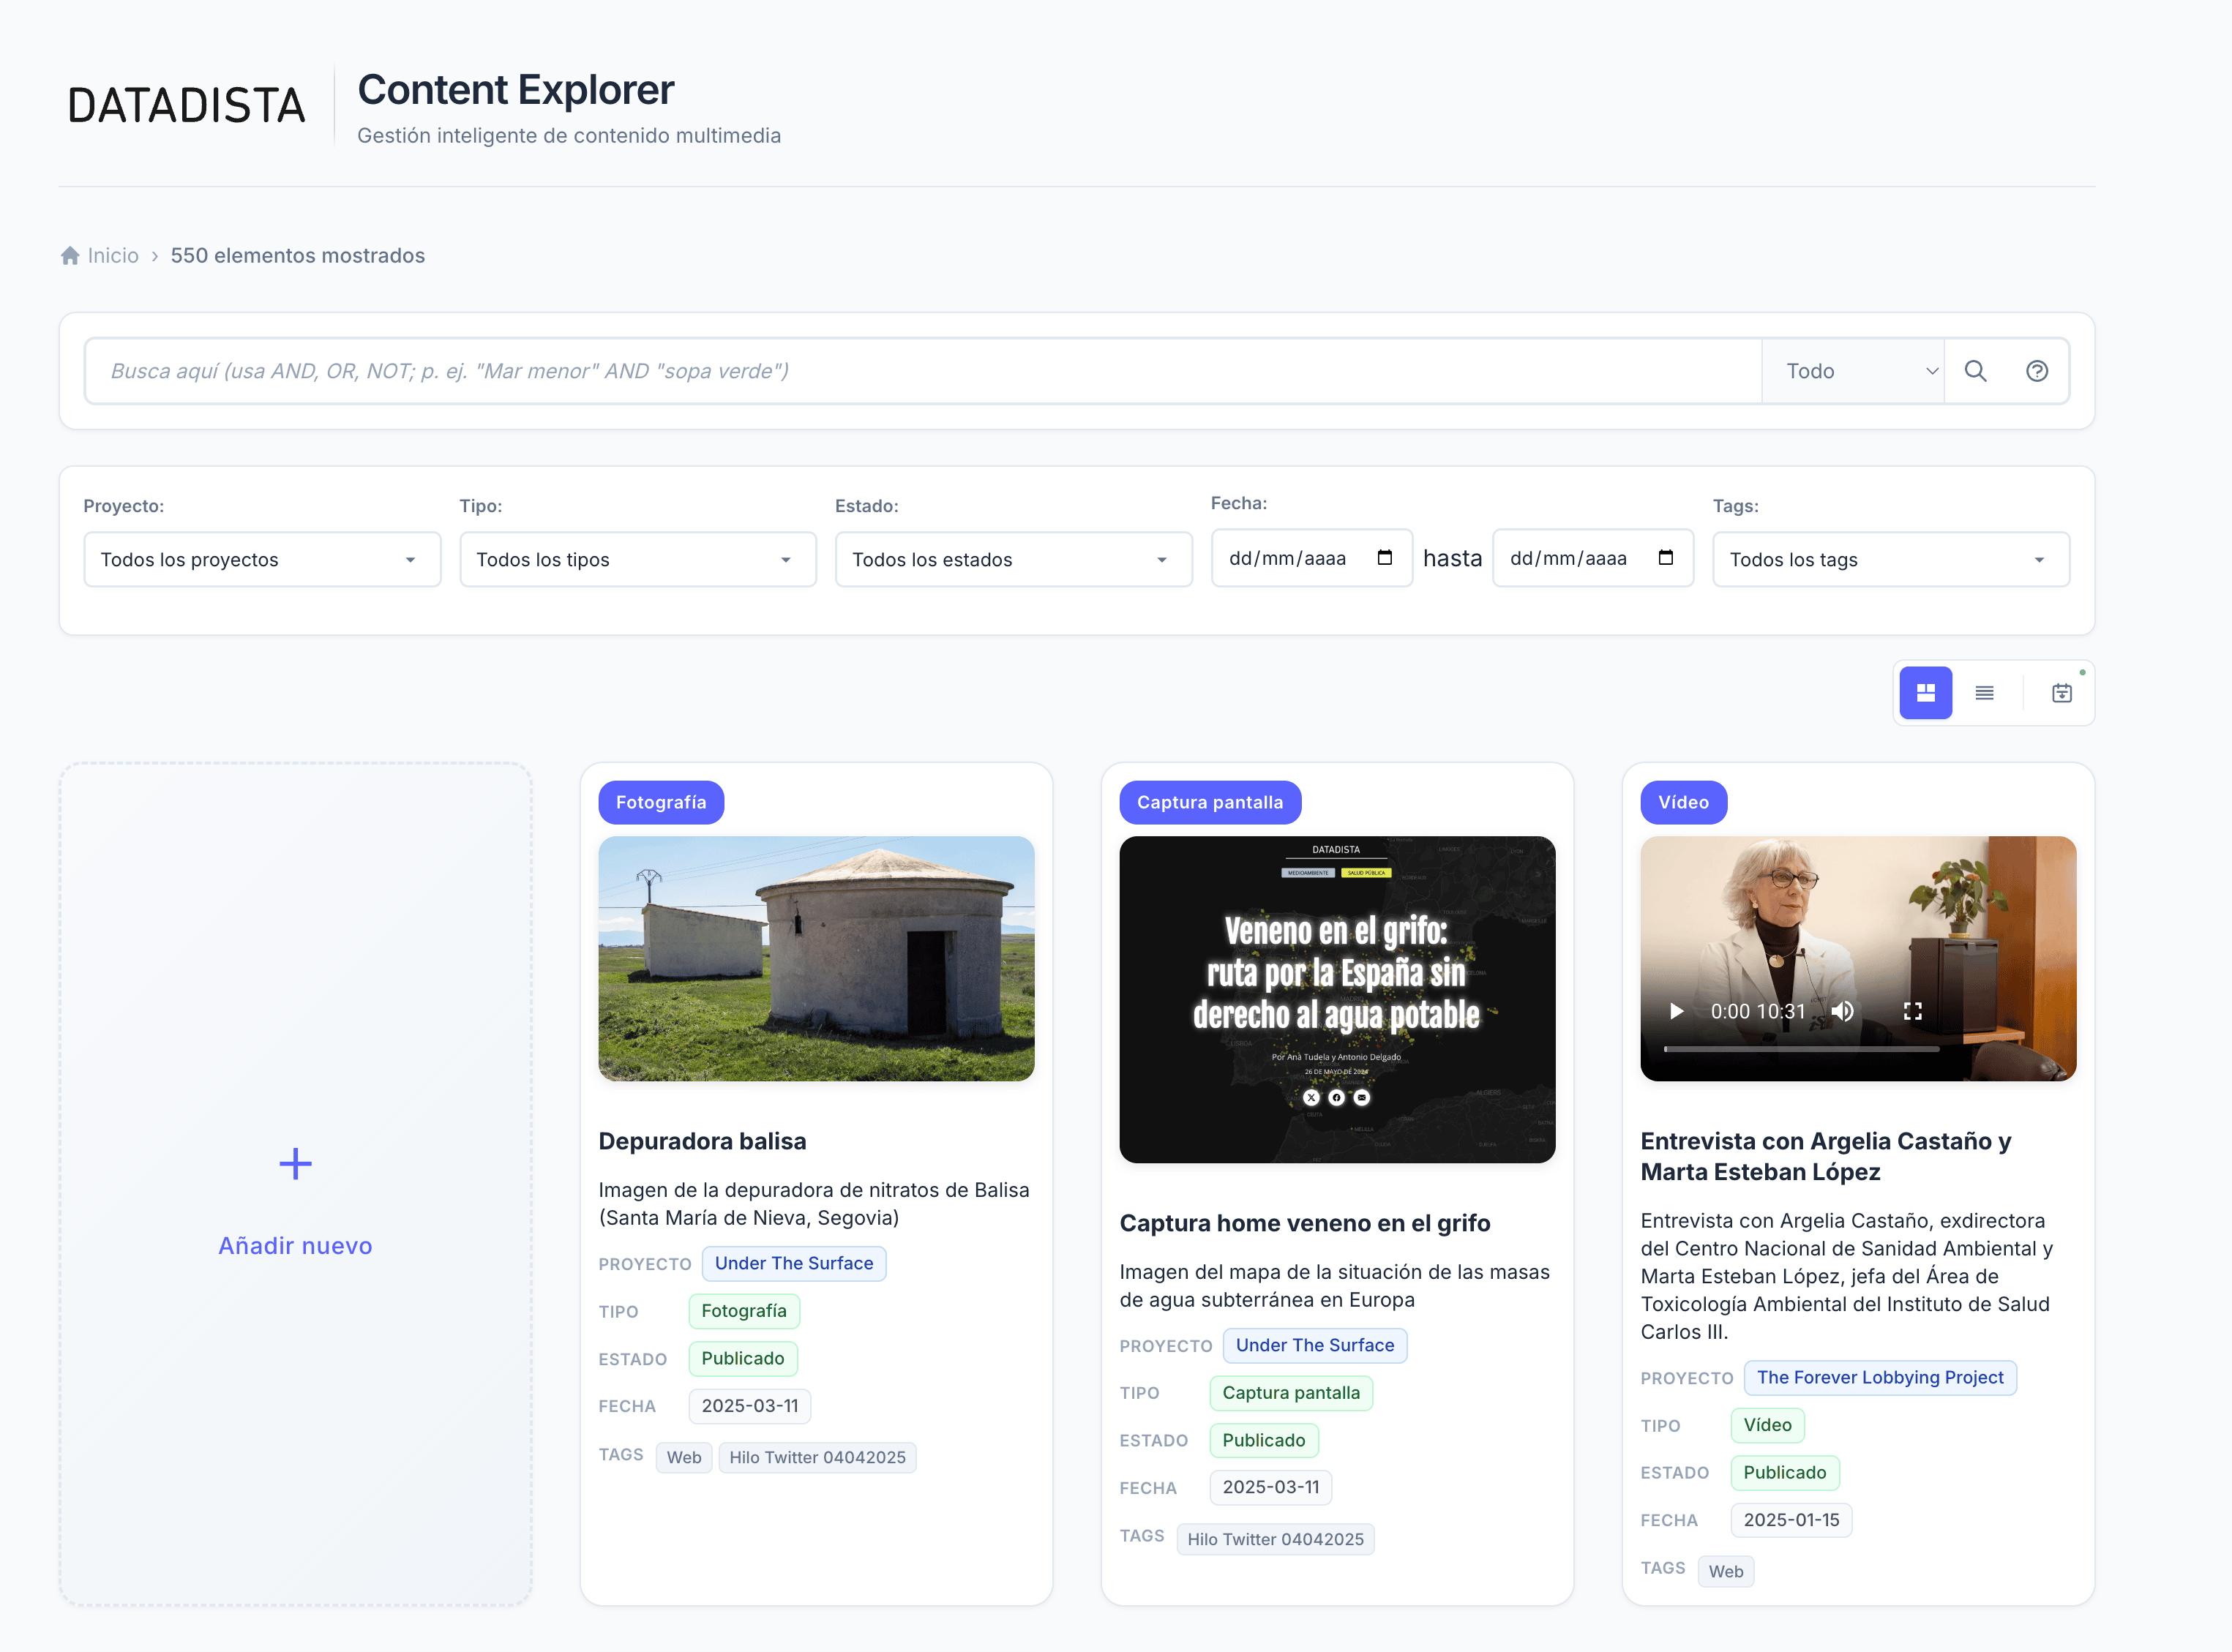Open Todos los tipos dropdown
2232x1652 pixels.
(637, 559)
